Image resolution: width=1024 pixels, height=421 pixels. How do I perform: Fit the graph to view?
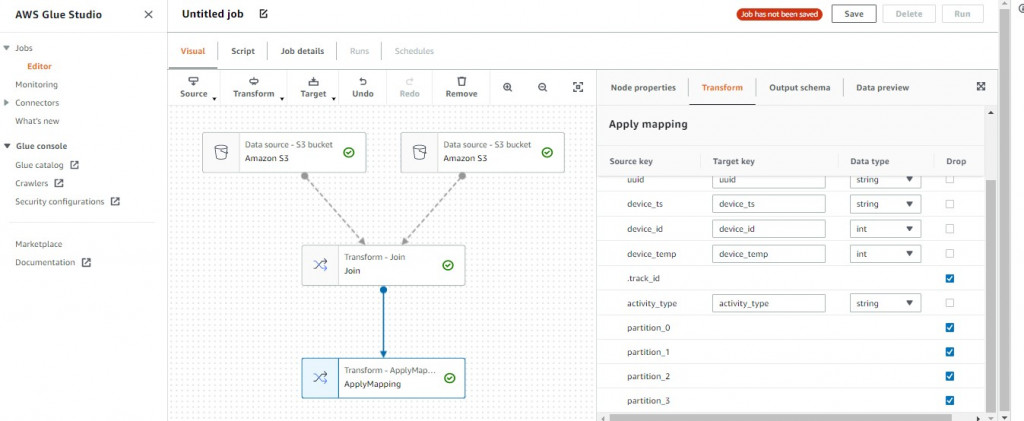578,87
